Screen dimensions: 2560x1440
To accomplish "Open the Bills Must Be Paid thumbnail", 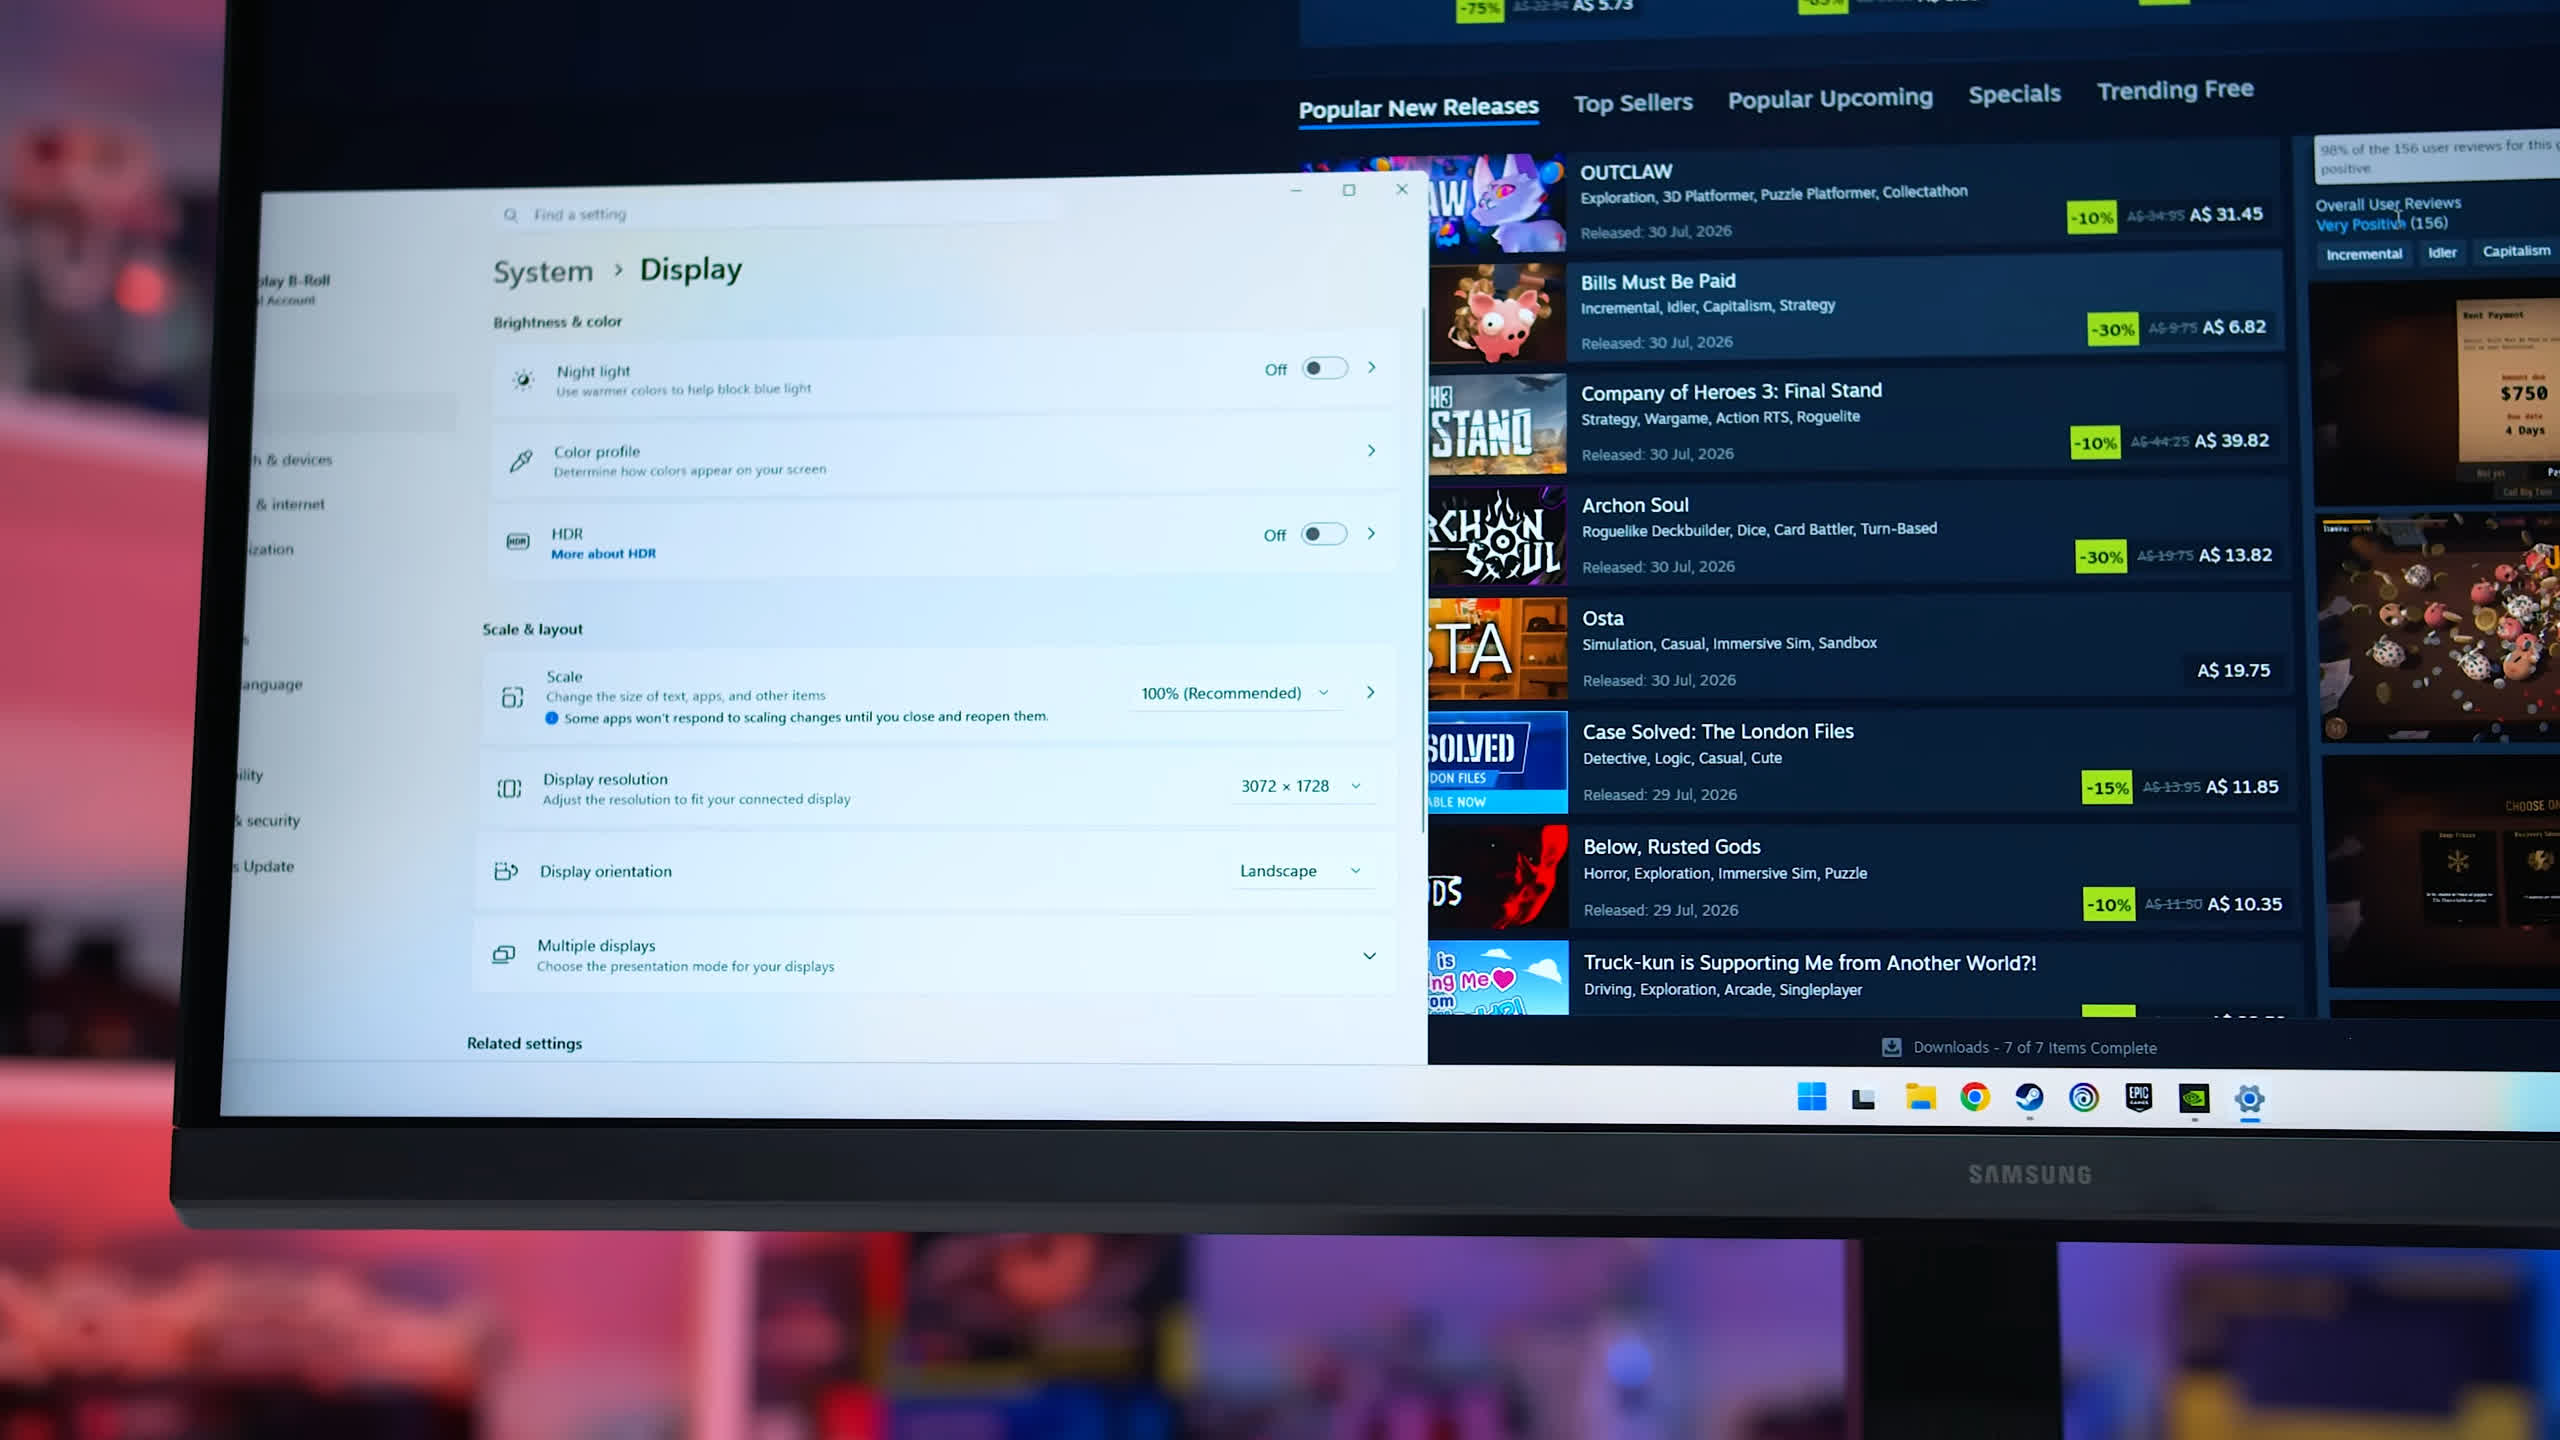I will pos(1497,313).
